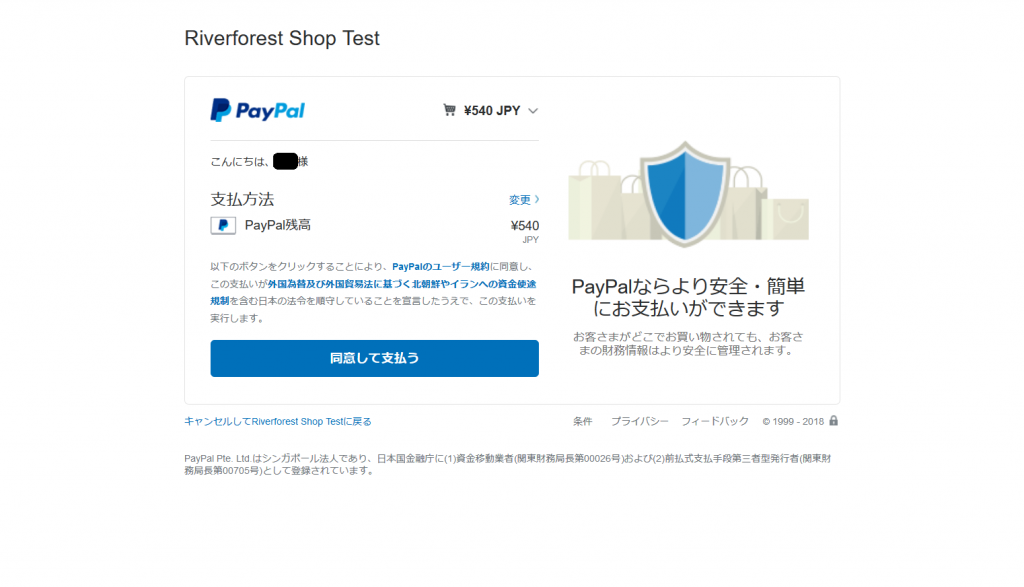Cancel and return to Riverforest Shop Test
The height and width of the screenshot is (587, 1024).
278,422
